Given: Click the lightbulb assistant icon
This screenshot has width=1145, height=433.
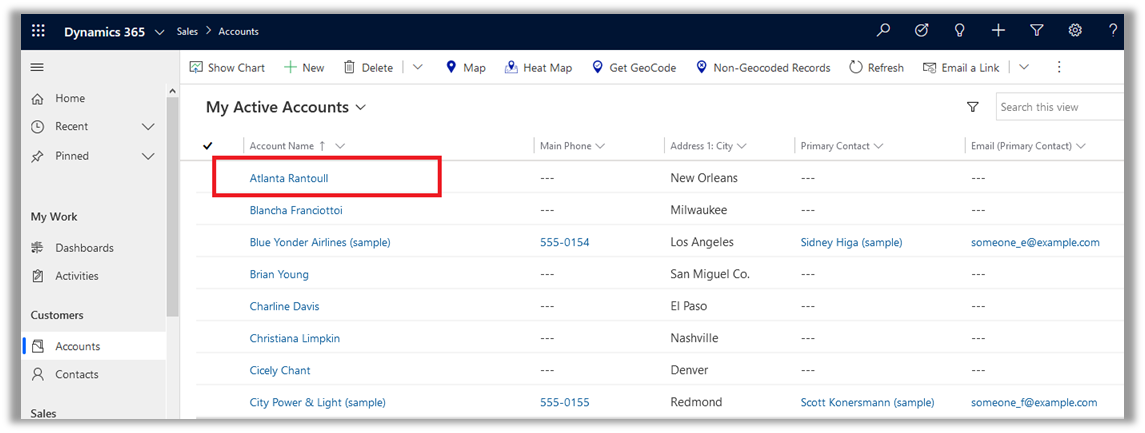Looking at the screenshot, I should click(959, 31).
